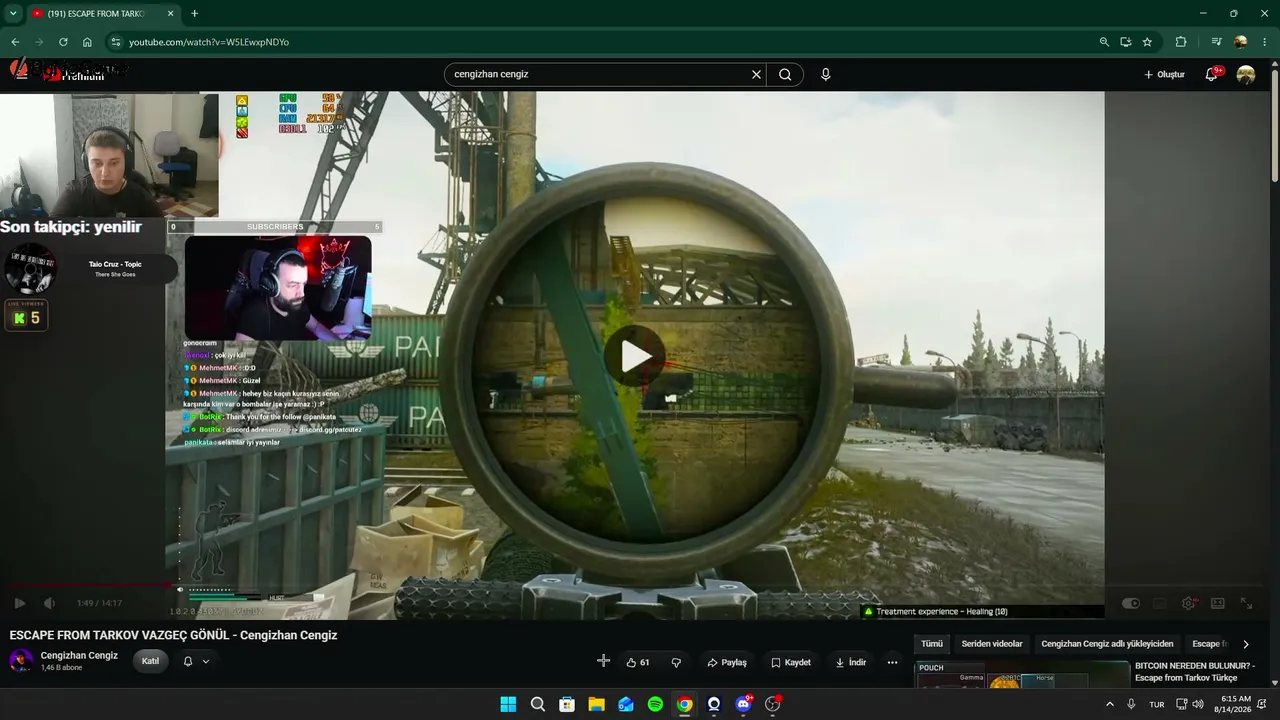The image size is (1280, 720).
Task: Click the Oluştur create button
Action: (x=1164, y=74)
